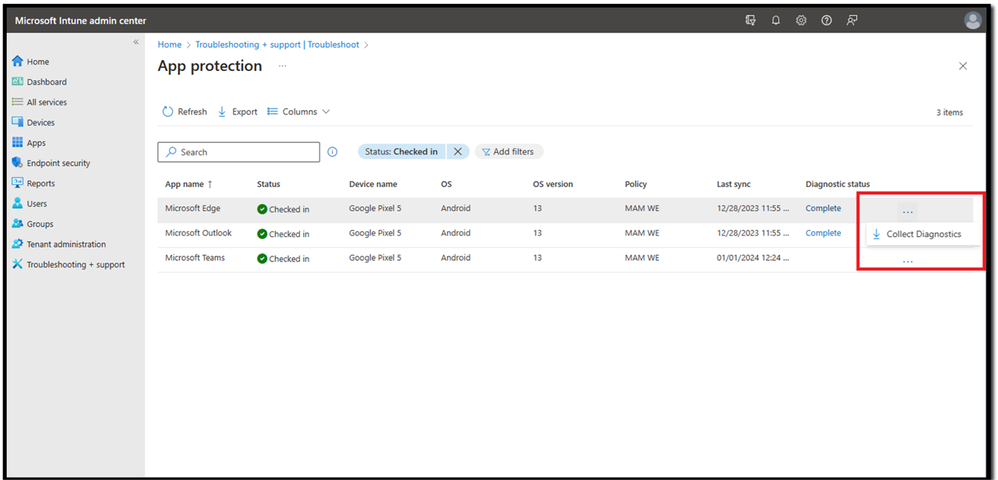Sort by Device name column header
This screenshot has width=998, height=480.
tap(373, 184)
